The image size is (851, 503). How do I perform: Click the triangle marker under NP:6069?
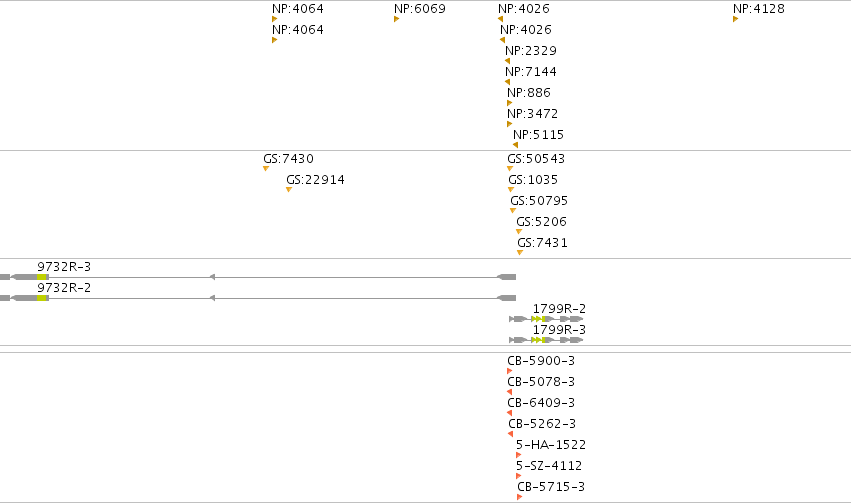point(397,19)
